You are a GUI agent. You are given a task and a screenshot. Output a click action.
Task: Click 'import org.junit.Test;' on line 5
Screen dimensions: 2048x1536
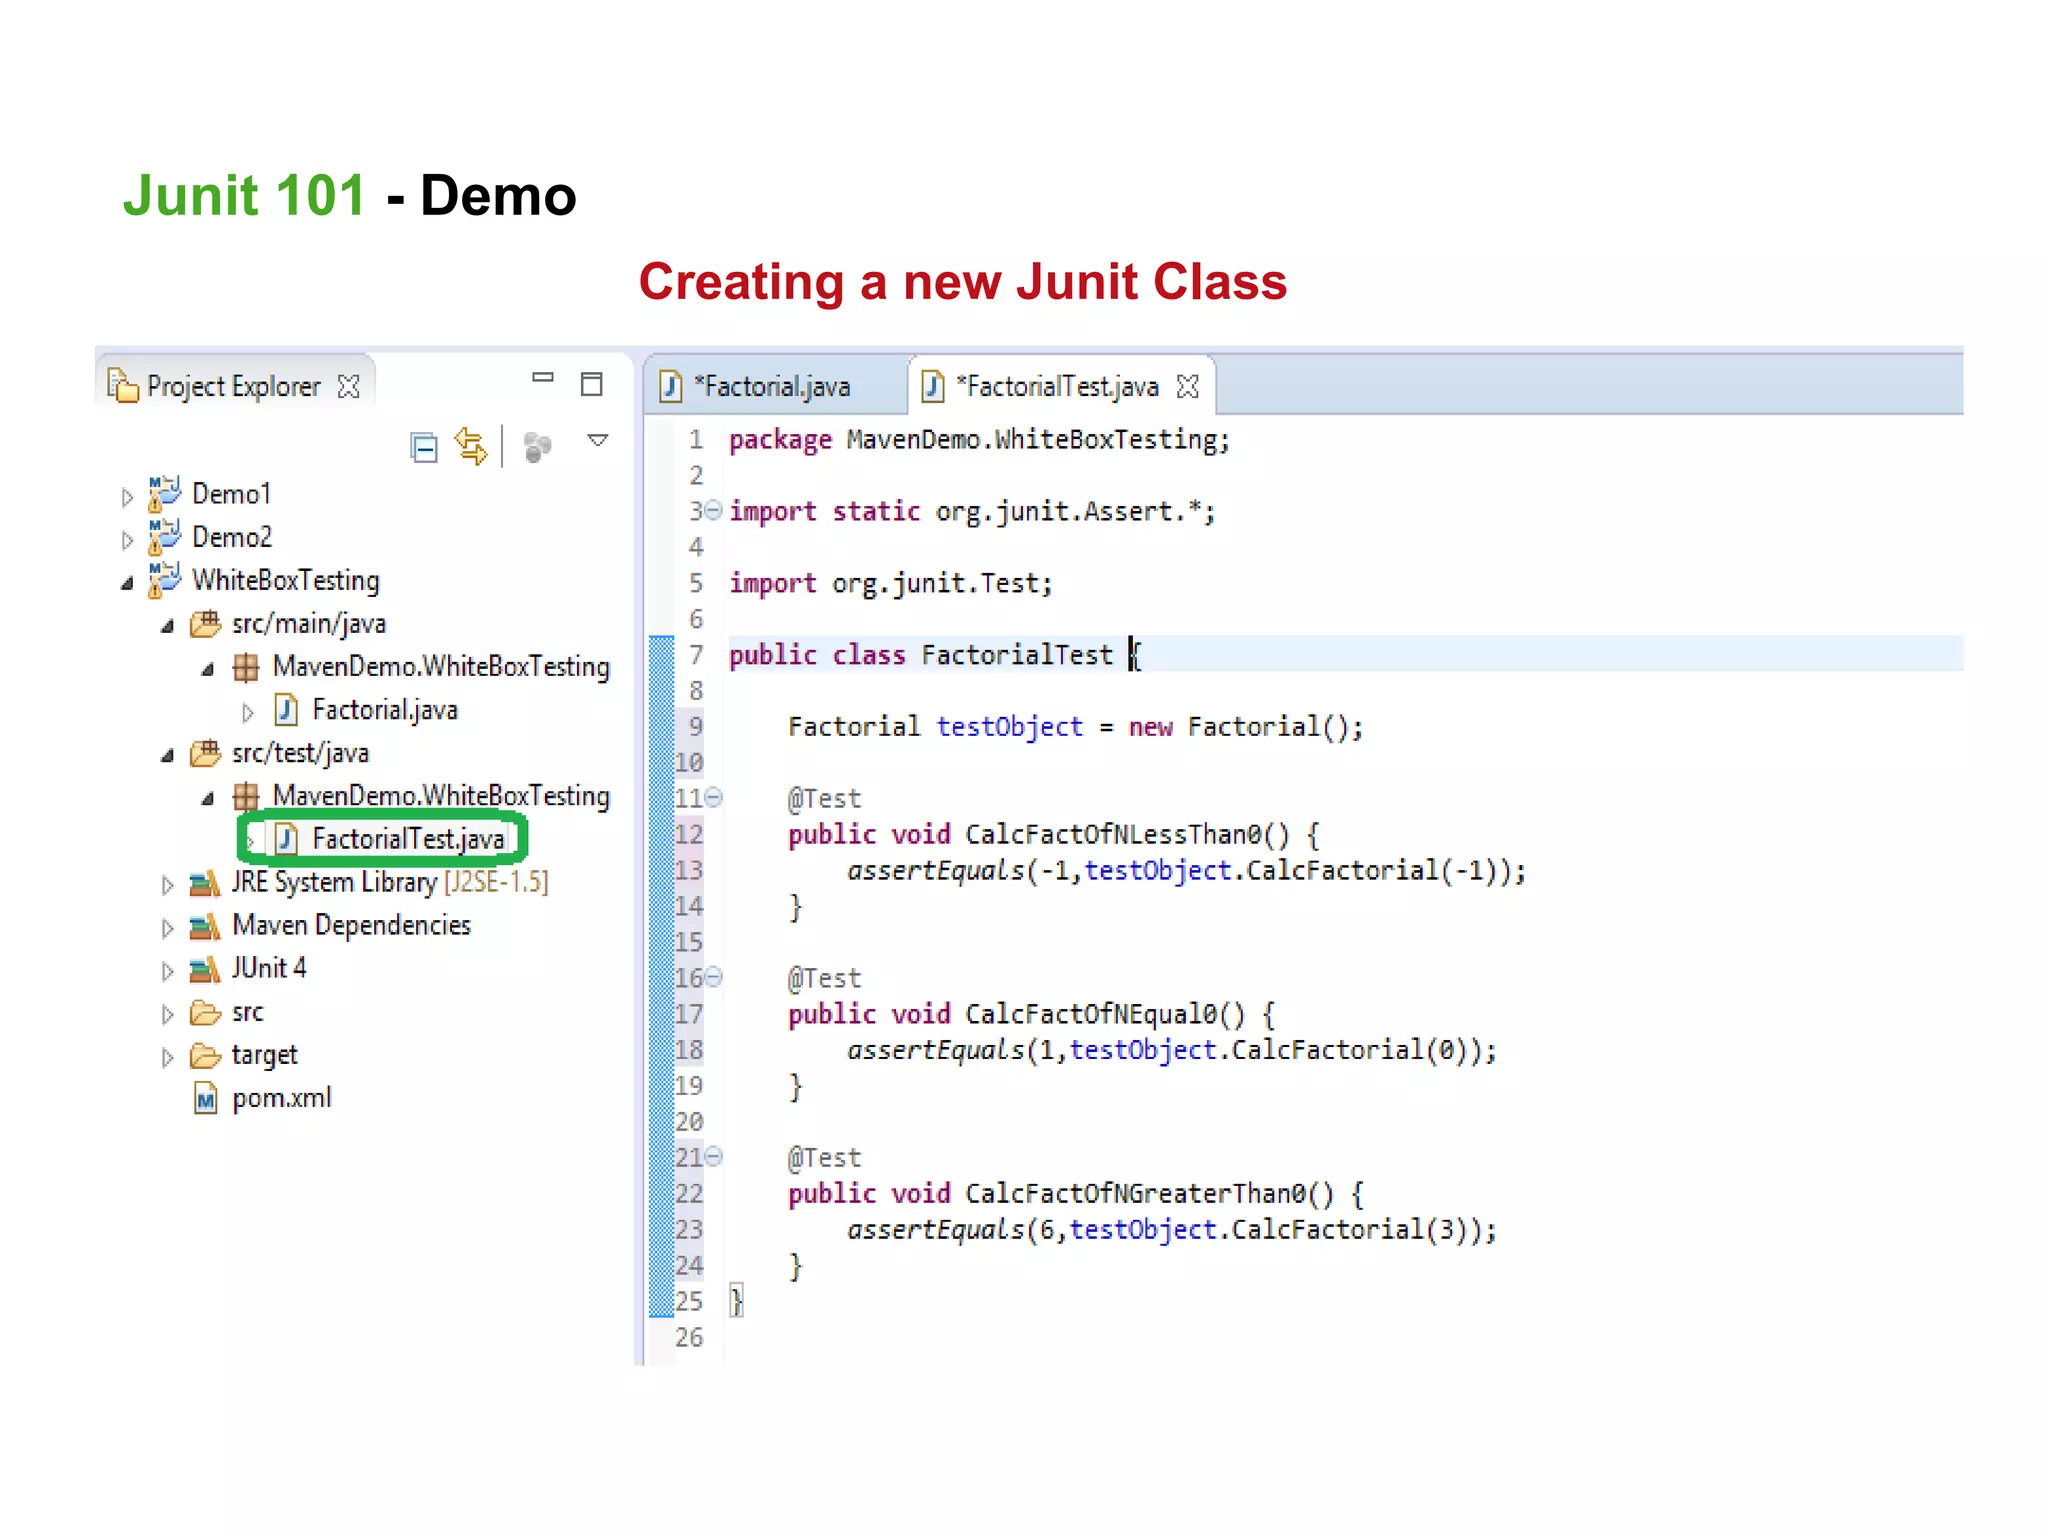click(x=890, y=584)
